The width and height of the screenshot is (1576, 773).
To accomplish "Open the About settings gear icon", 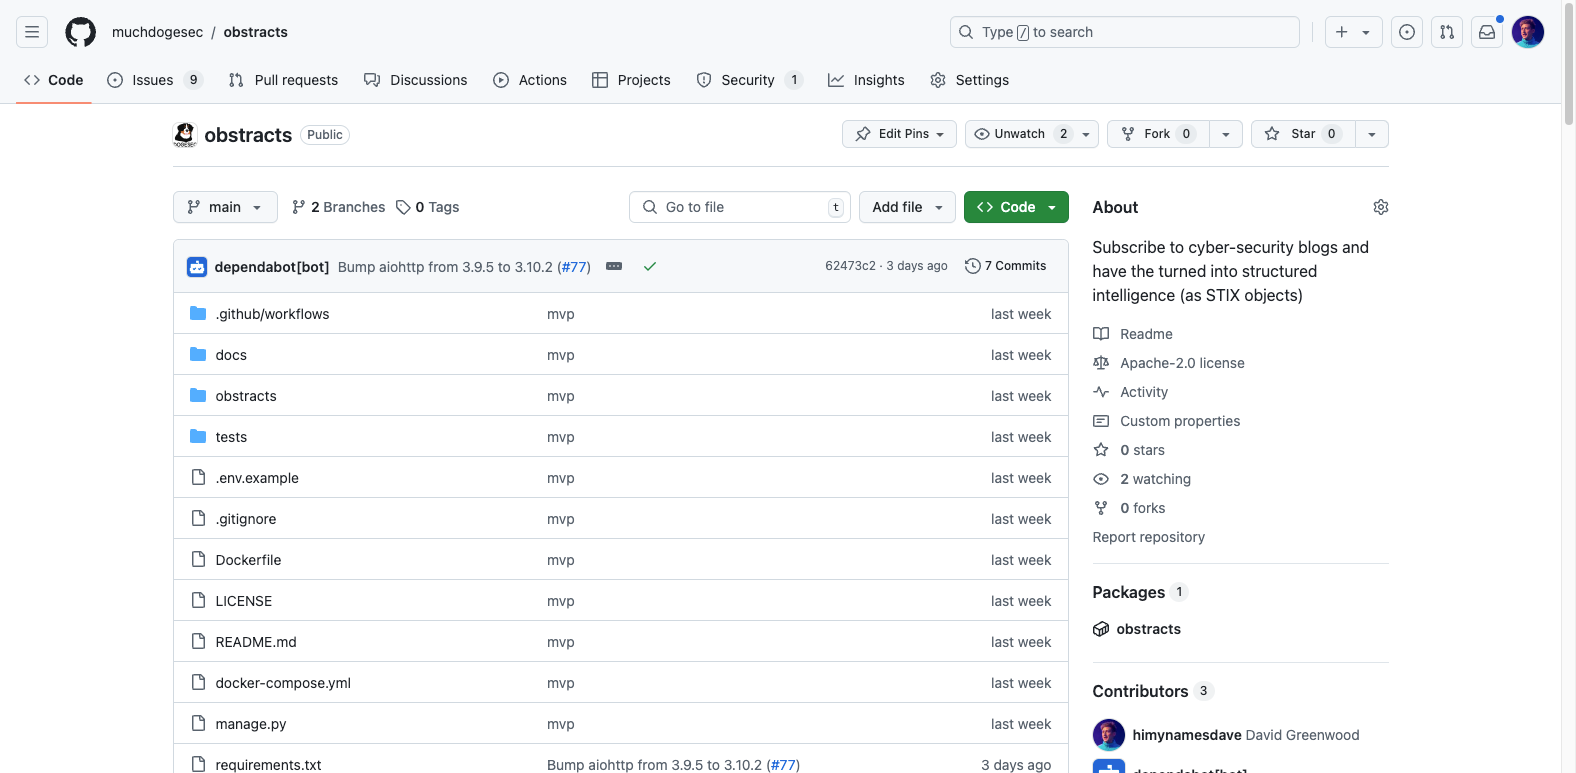I will [x=1380, y=207].
